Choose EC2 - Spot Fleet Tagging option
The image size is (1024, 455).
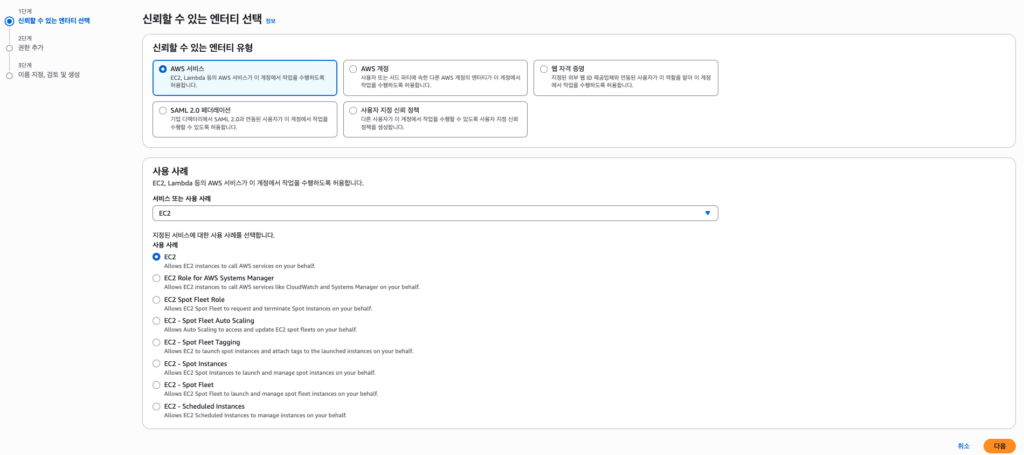tap(156, 342)
